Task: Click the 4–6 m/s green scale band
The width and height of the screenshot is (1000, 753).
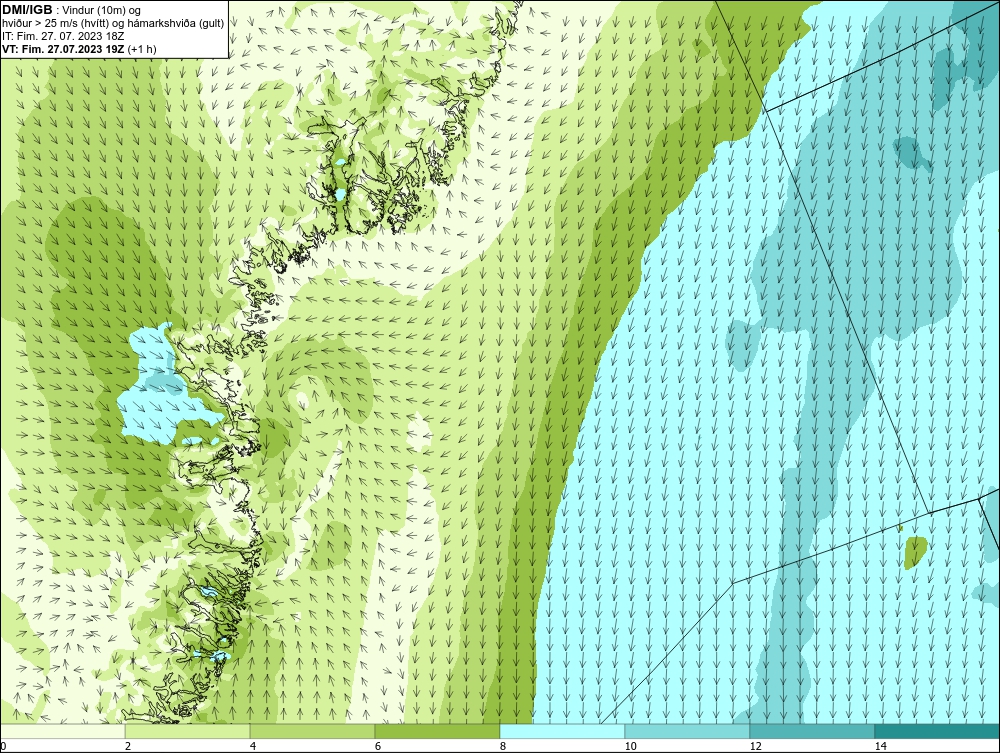Action: pos(312,731)
